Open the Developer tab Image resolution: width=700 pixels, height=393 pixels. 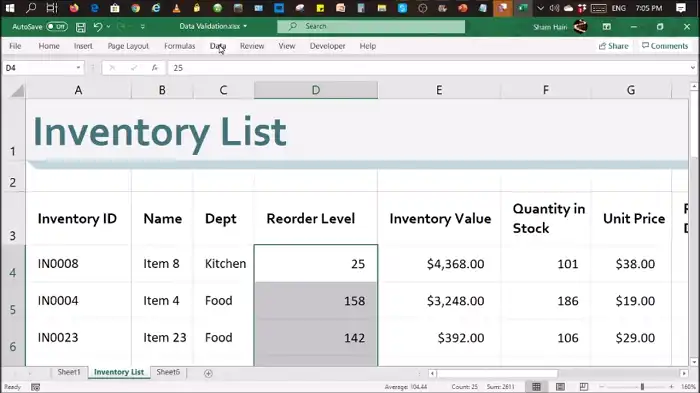327,46
